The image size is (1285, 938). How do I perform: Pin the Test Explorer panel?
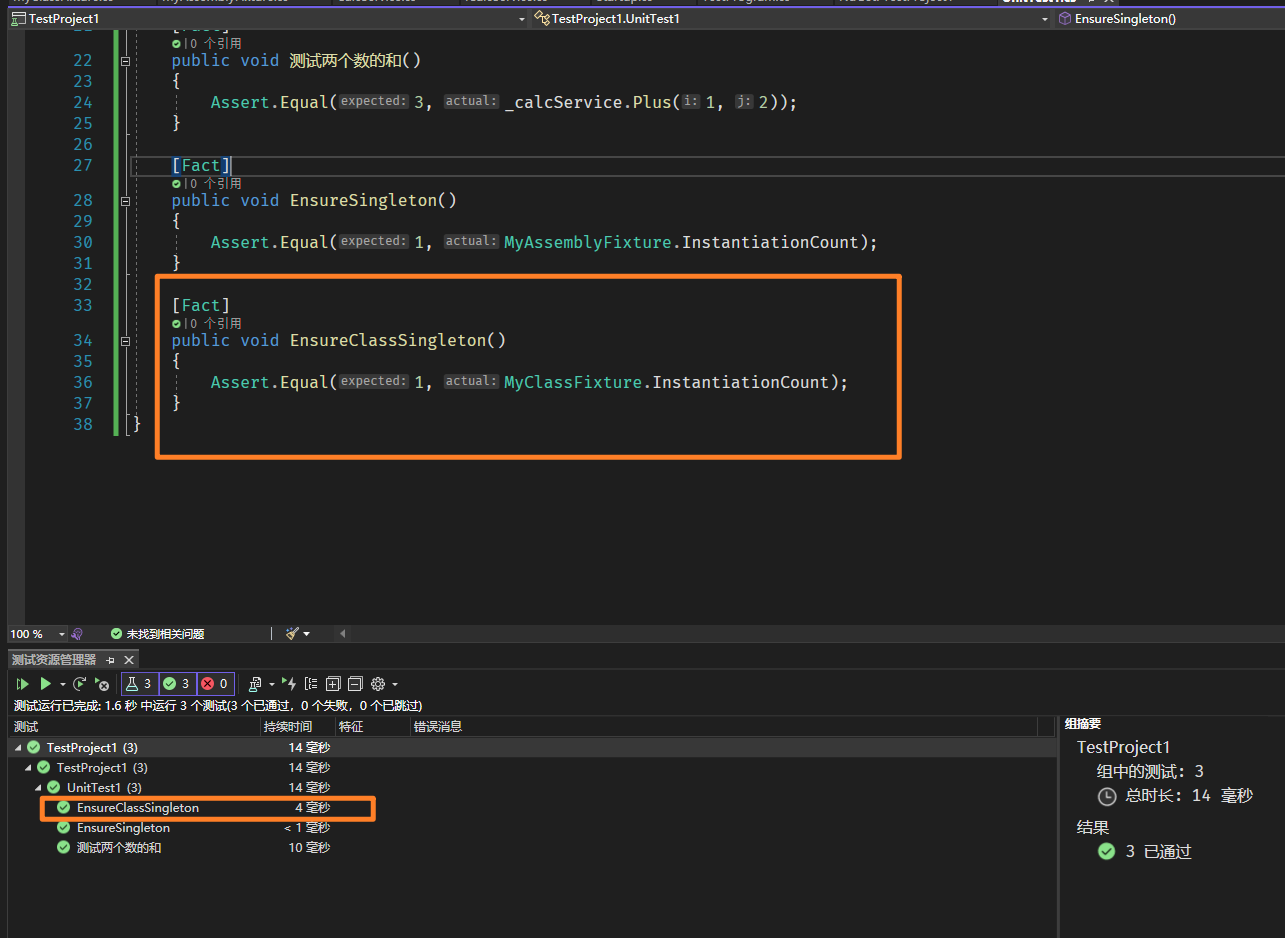coord(111,660)
